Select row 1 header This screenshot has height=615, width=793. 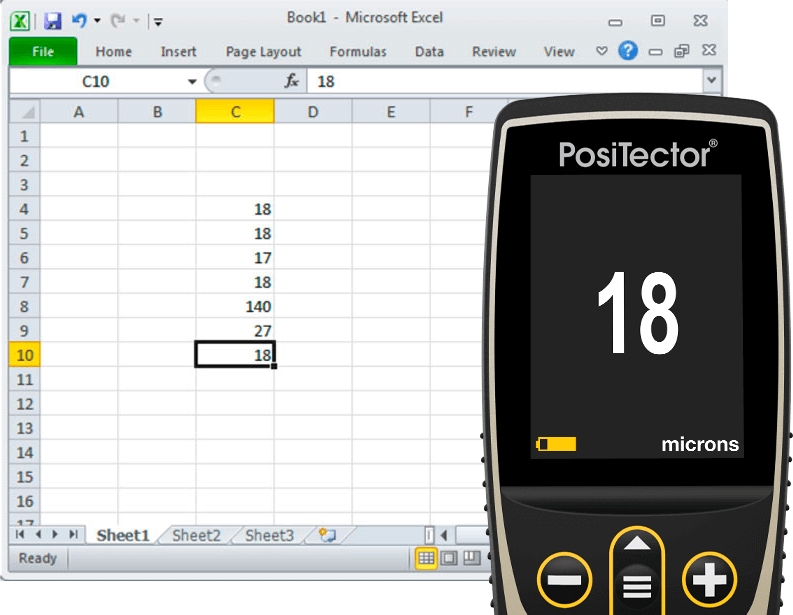click(x=24, y=136)
